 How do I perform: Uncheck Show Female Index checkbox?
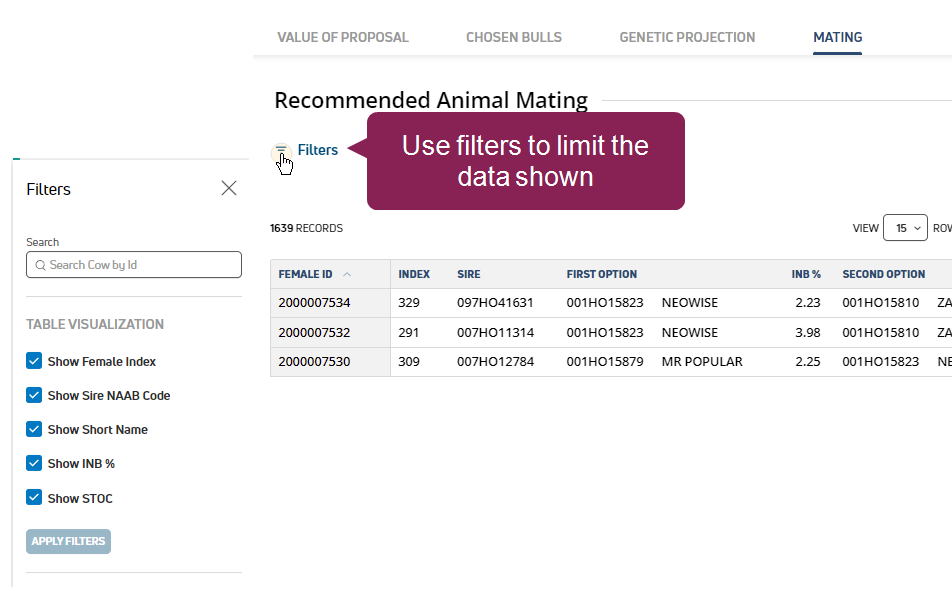(34, 361)
